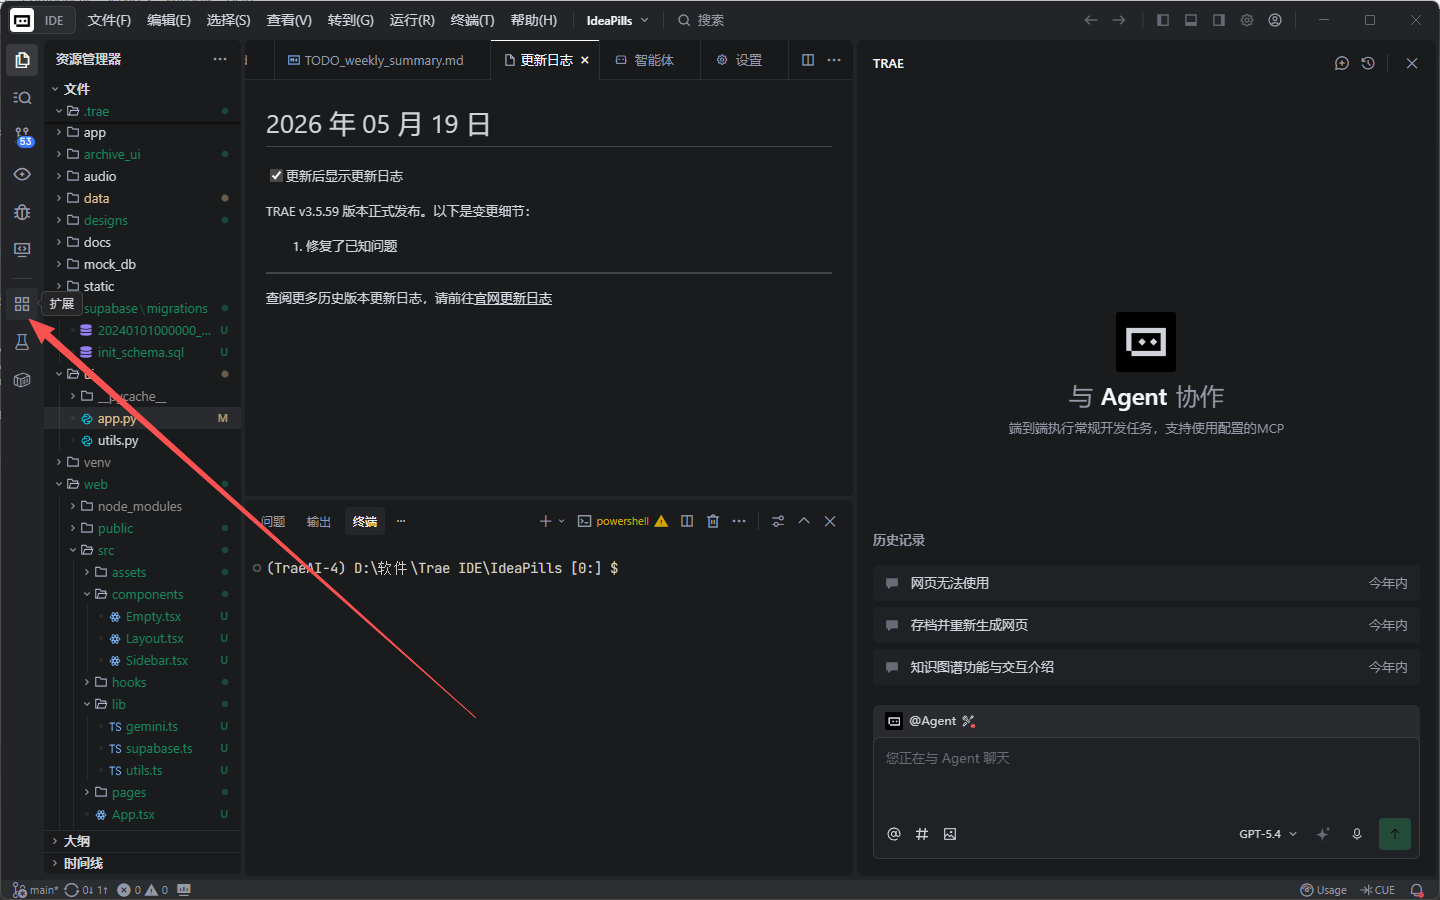Uncheck the 更新后显示更新日志 checkbox

pos(276,176)
